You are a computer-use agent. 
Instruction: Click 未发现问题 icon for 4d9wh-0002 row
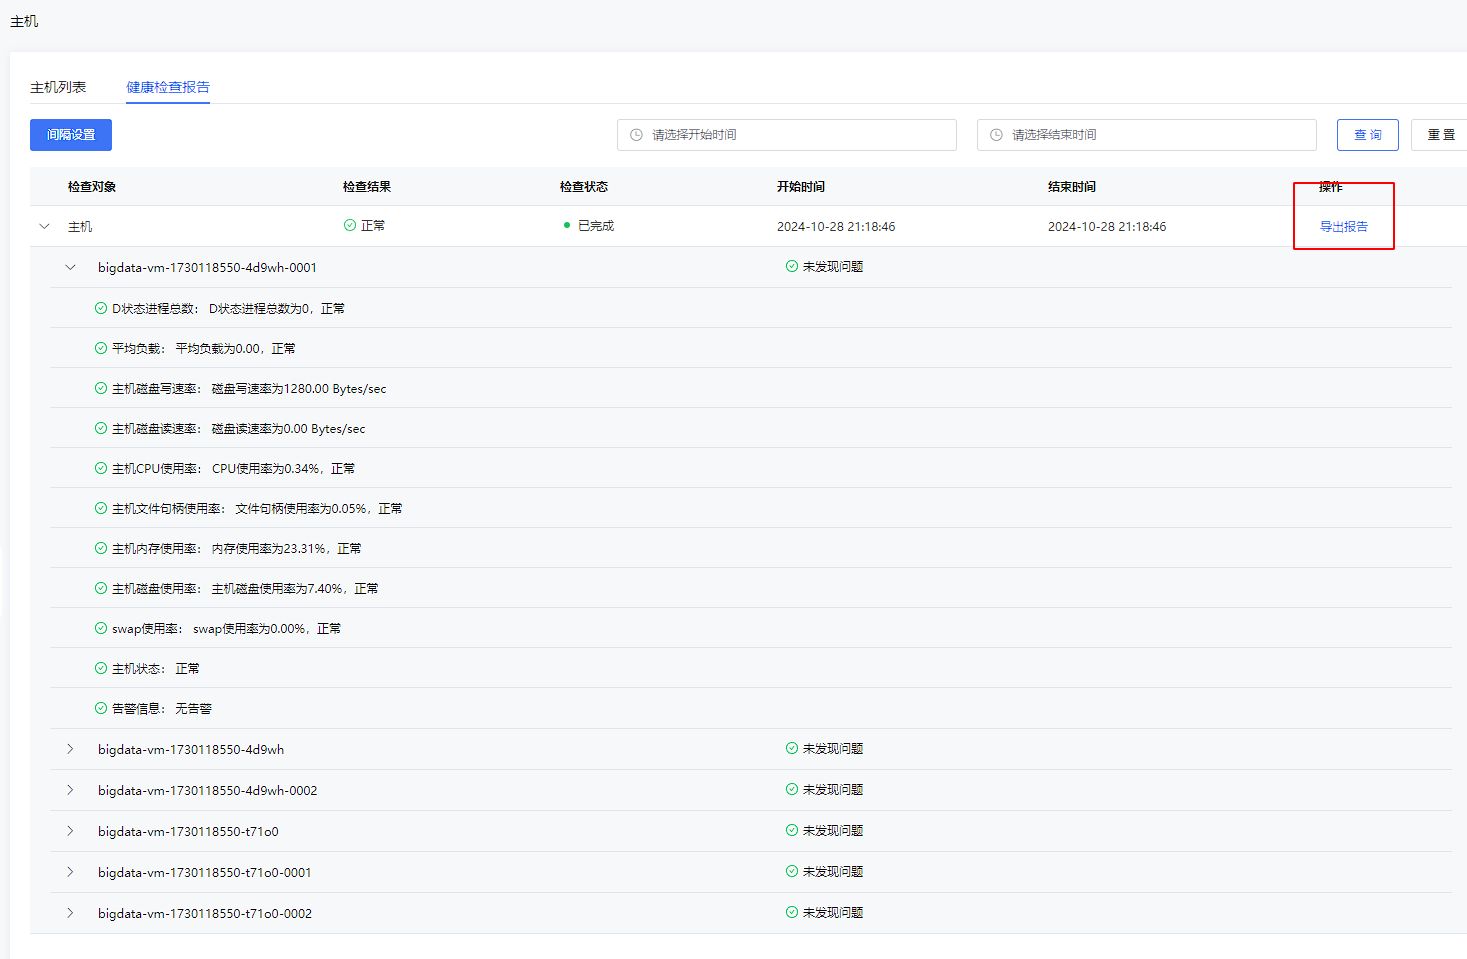tap(792, 789)
